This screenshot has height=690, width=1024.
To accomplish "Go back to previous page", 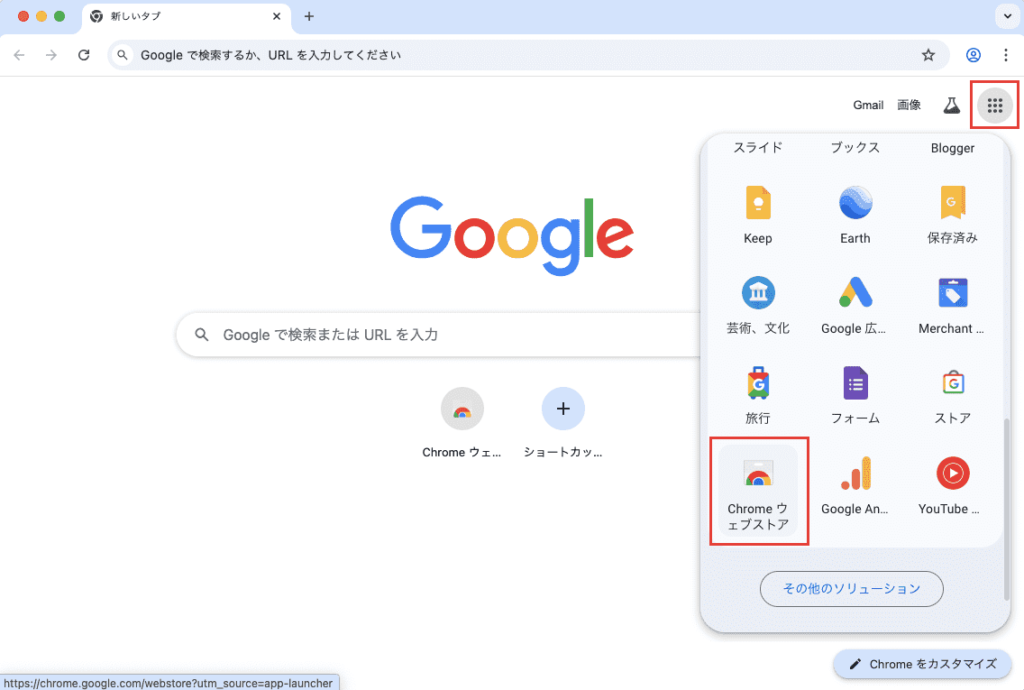I will tap(19, 55).
